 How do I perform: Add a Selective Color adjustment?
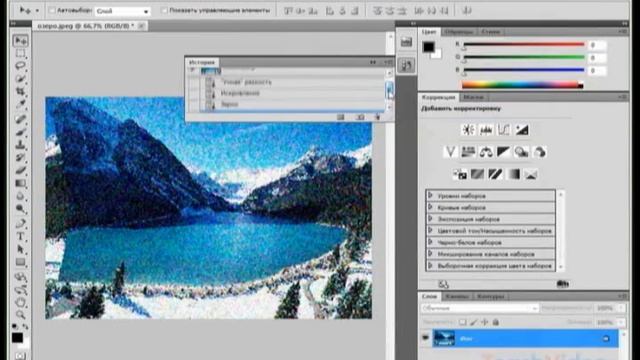[531, 174]
